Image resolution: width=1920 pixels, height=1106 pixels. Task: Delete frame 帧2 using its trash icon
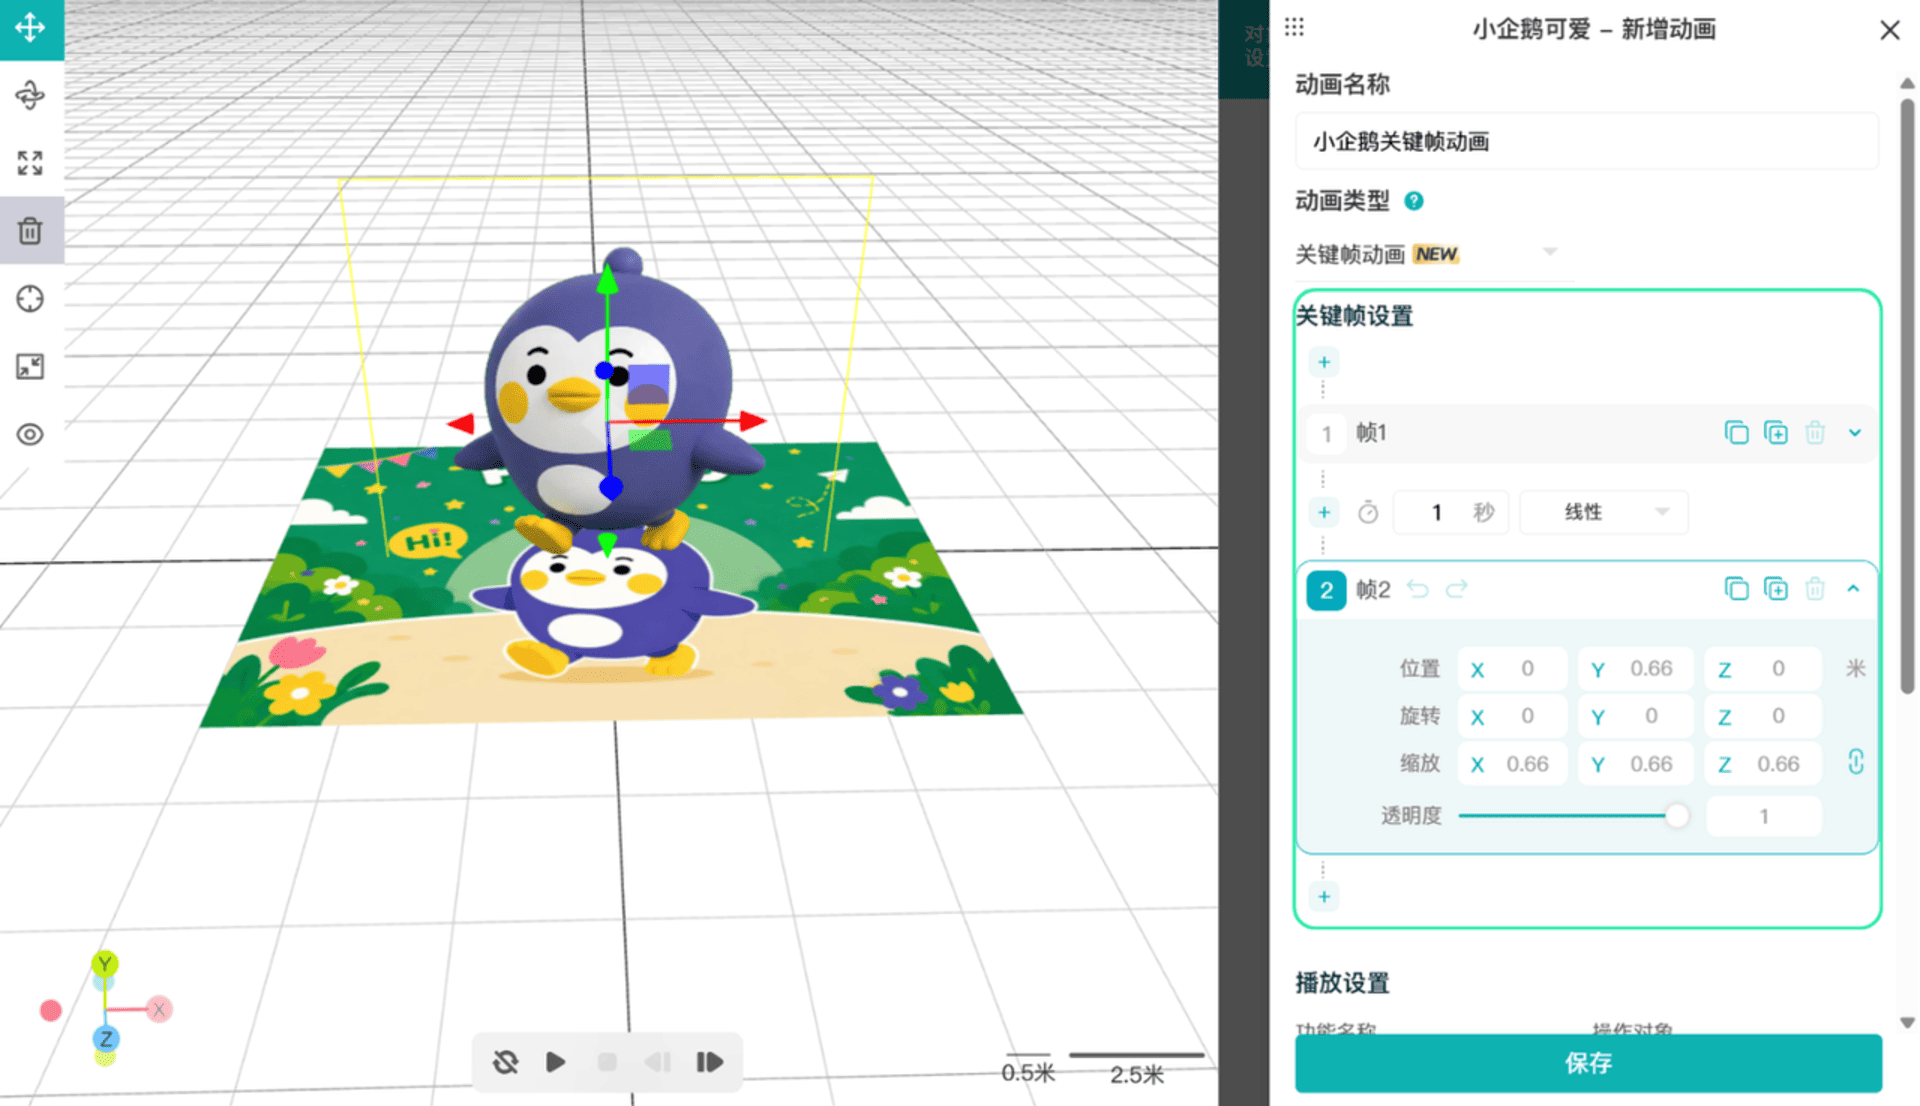click(1815, 589)
